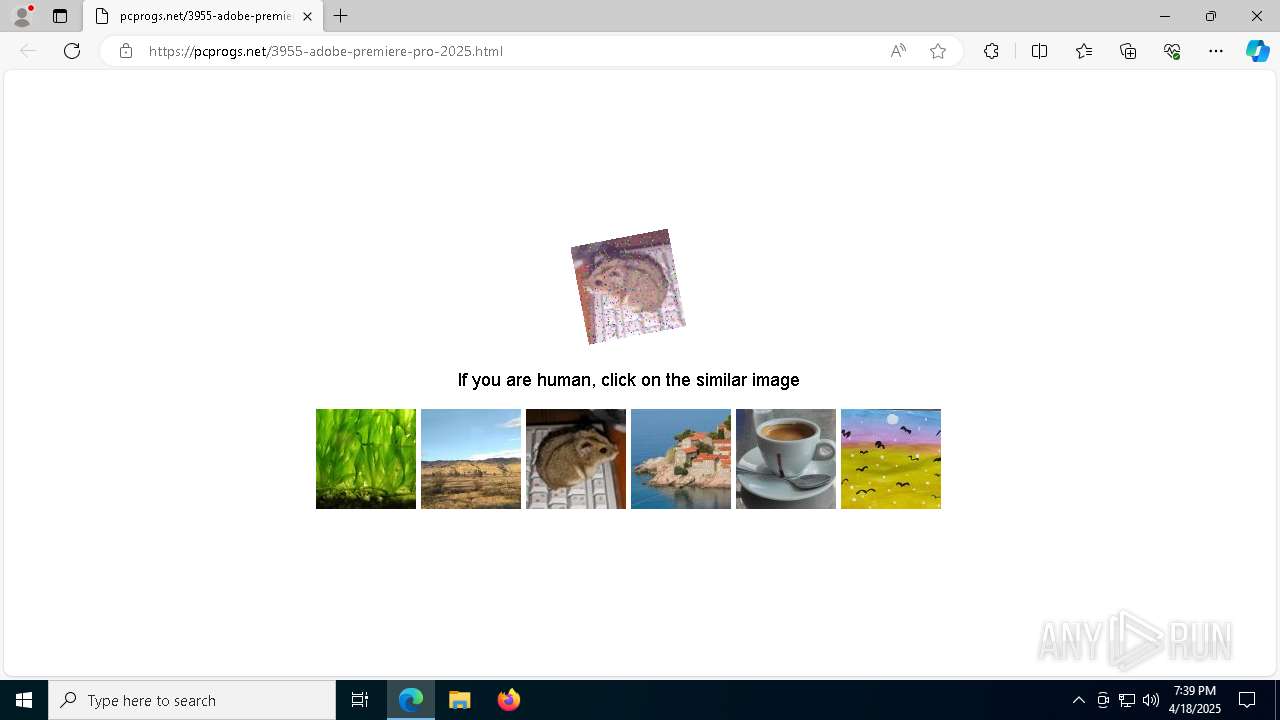Click the browser profile avatar icon
The width and height of the screenshot is (1280, 720).
[x=22, y=16]
